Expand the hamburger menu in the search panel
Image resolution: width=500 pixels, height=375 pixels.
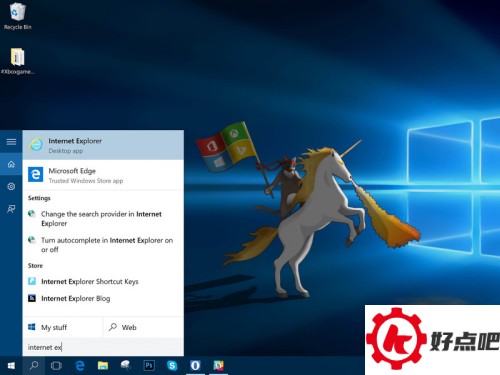pyautogui.click(x=11, y=142)
